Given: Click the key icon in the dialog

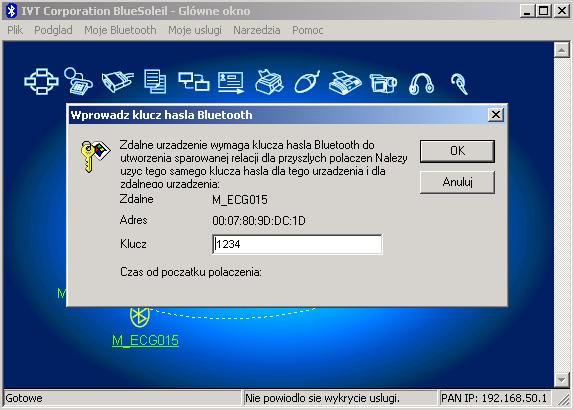Looking at the screenshot, I should click(95, 156).
